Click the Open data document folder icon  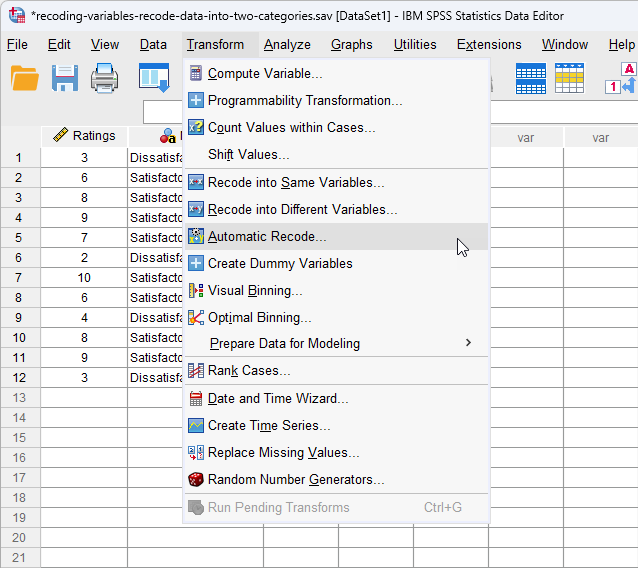coord(24,78)
